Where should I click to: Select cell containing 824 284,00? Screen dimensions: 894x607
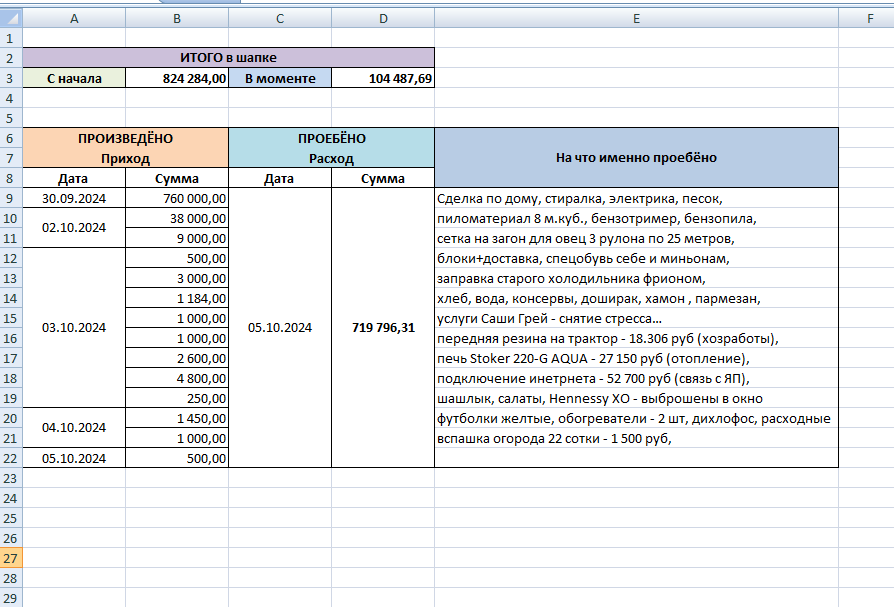click(x=177, y=78)
